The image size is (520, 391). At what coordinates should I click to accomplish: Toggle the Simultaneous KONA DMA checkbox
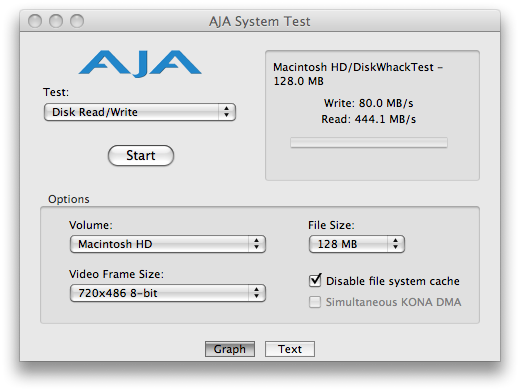[315, 302]
